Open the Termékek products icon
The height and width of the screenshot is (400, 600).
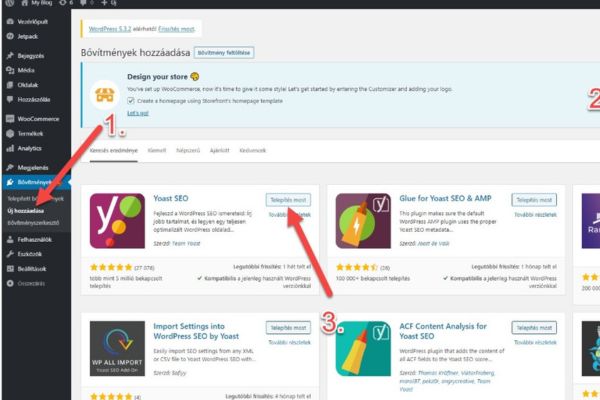click(x=10, y=134)
